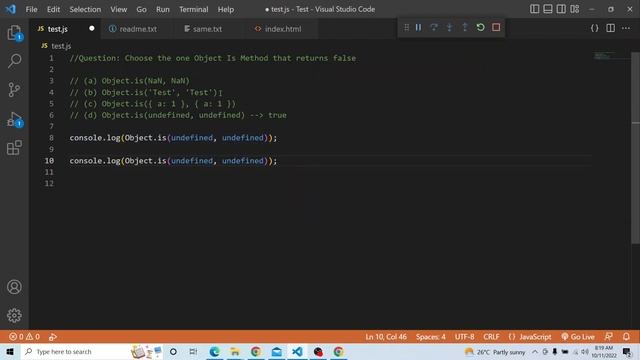Click the question comment on line 1
The width and height of the screenshot is (640, 360).
212,58
